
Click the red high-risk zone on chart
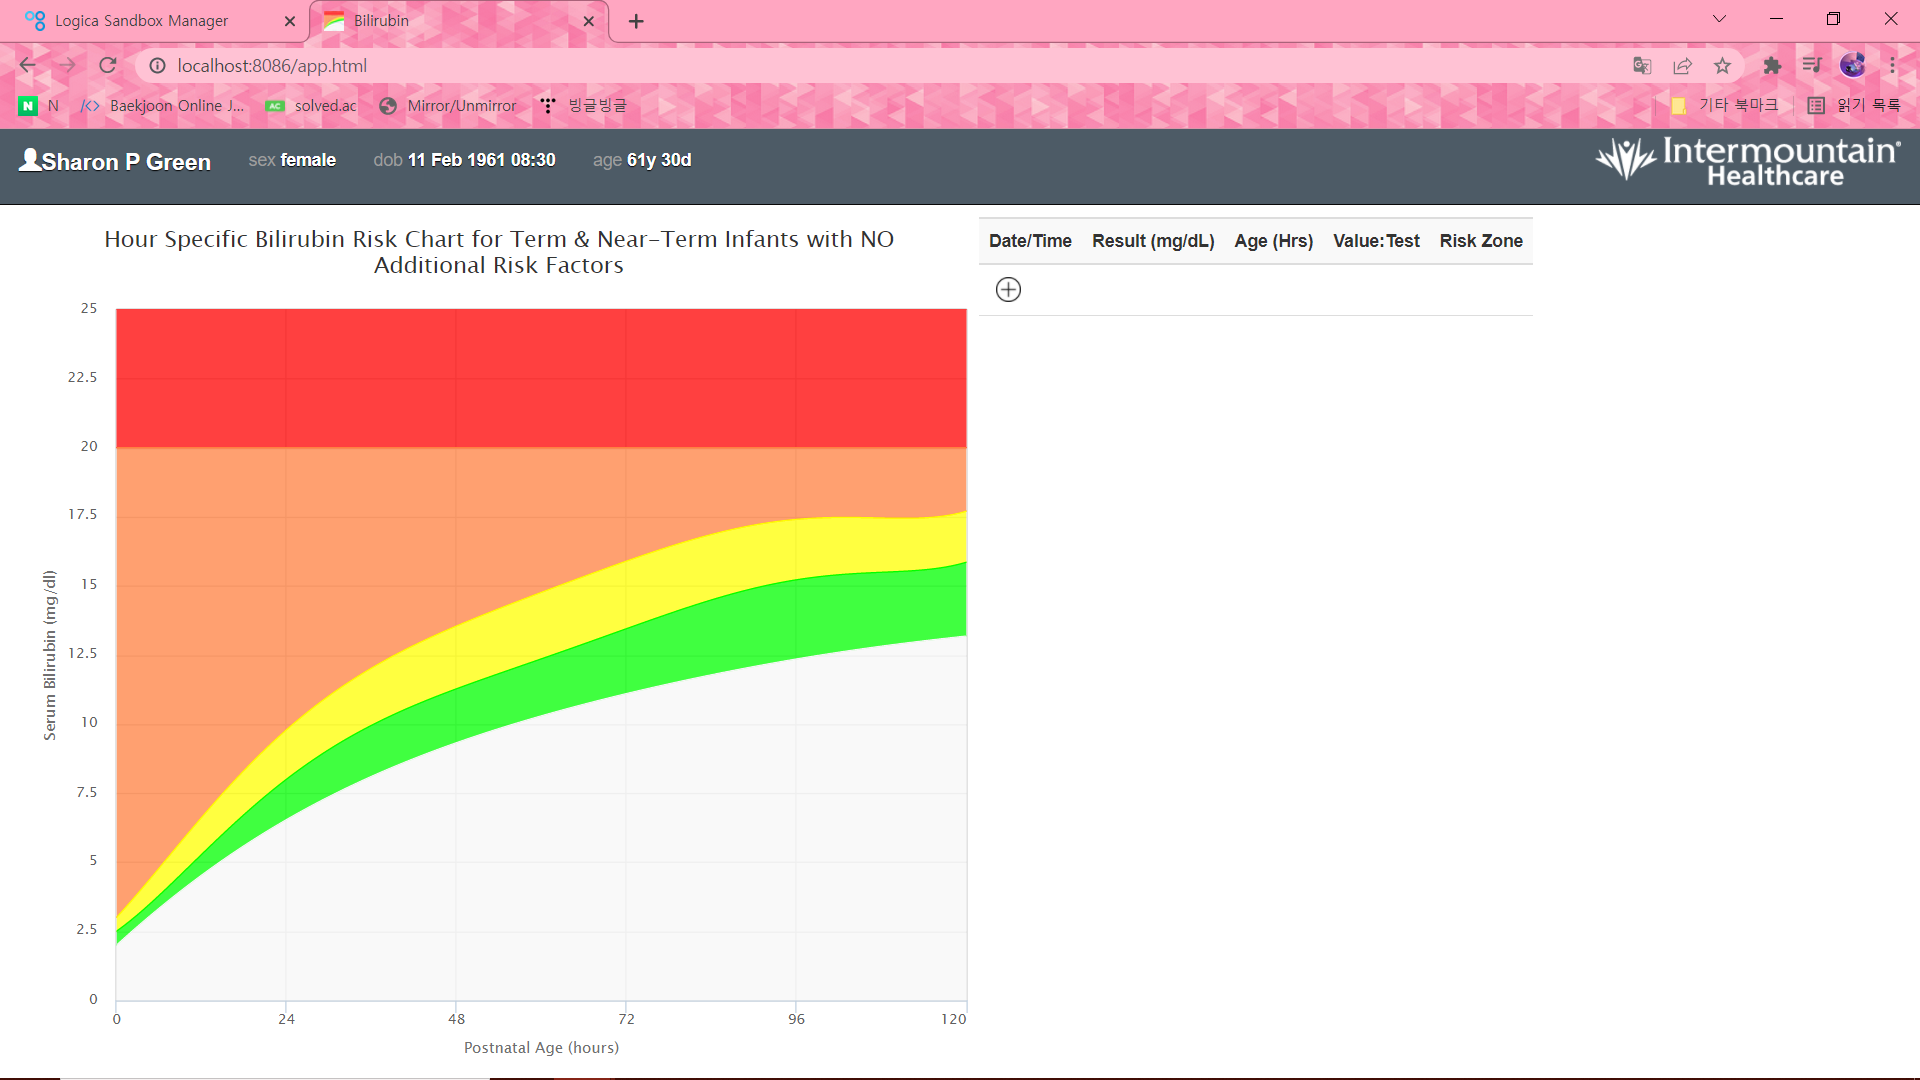coord(540,378)
